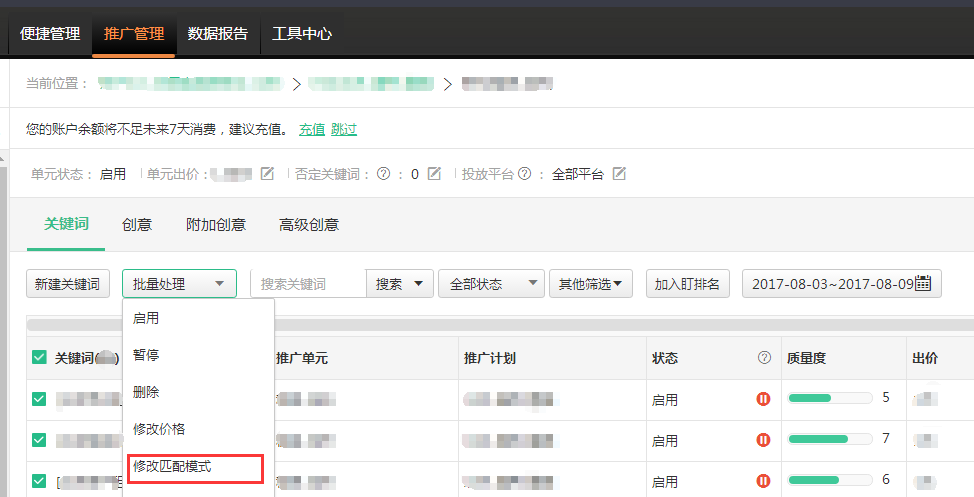Open help icon beside 否定关键词
974x497 pixels.
point(384,174)
